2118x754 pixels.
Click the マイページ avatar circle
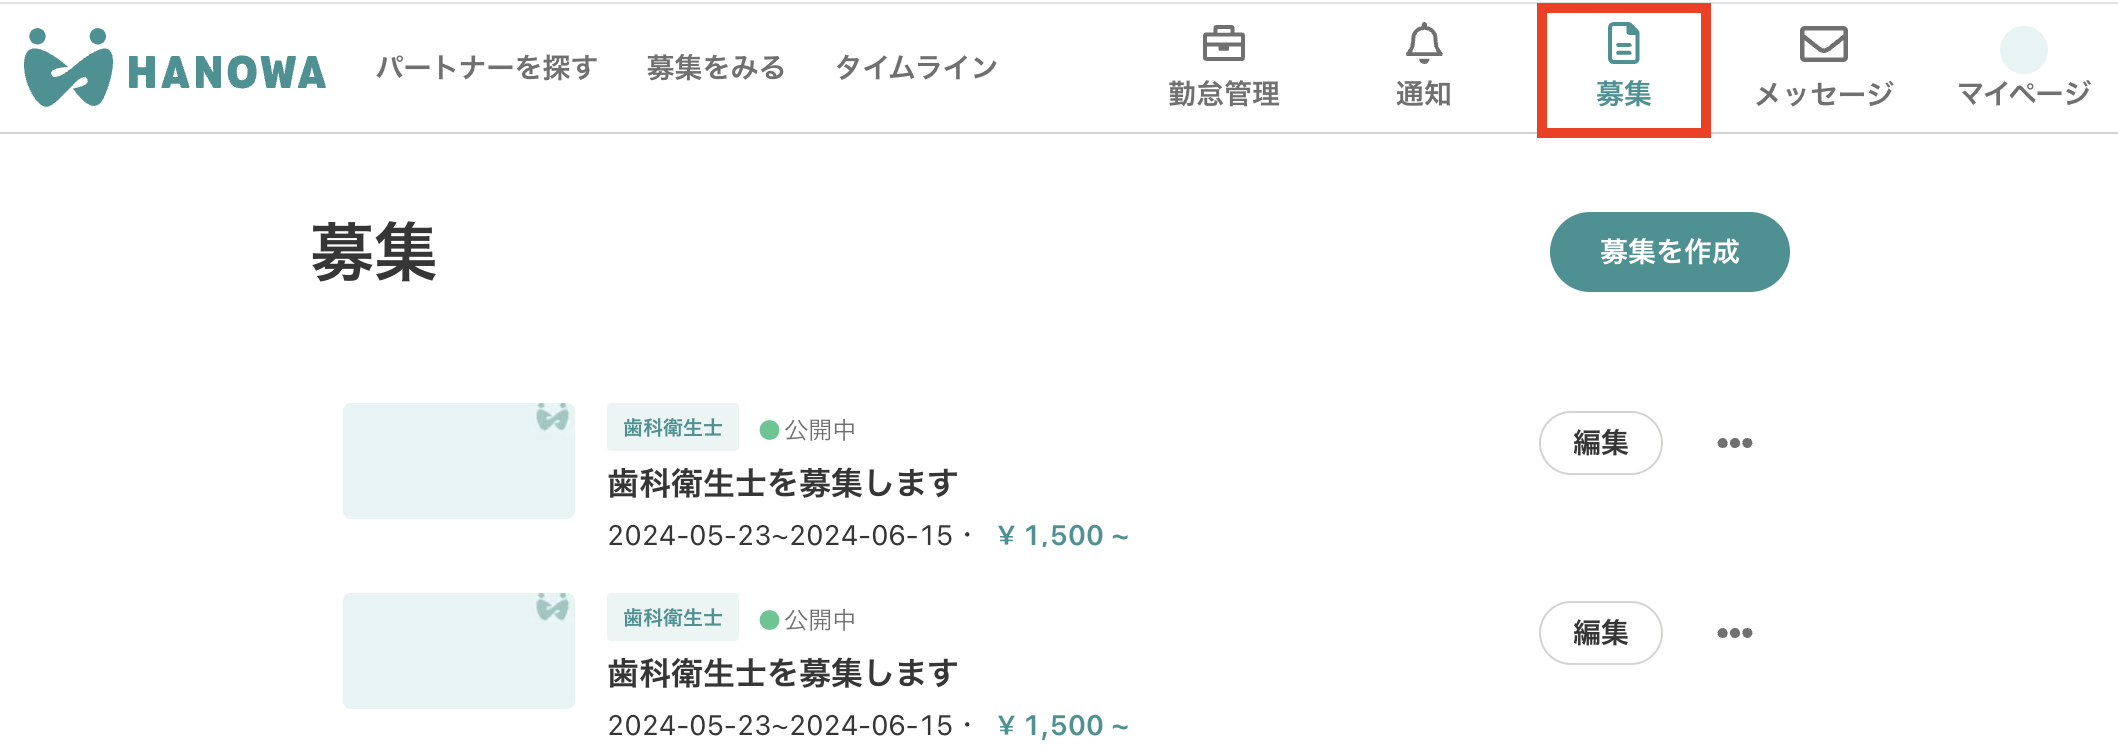click(2023, 50)
